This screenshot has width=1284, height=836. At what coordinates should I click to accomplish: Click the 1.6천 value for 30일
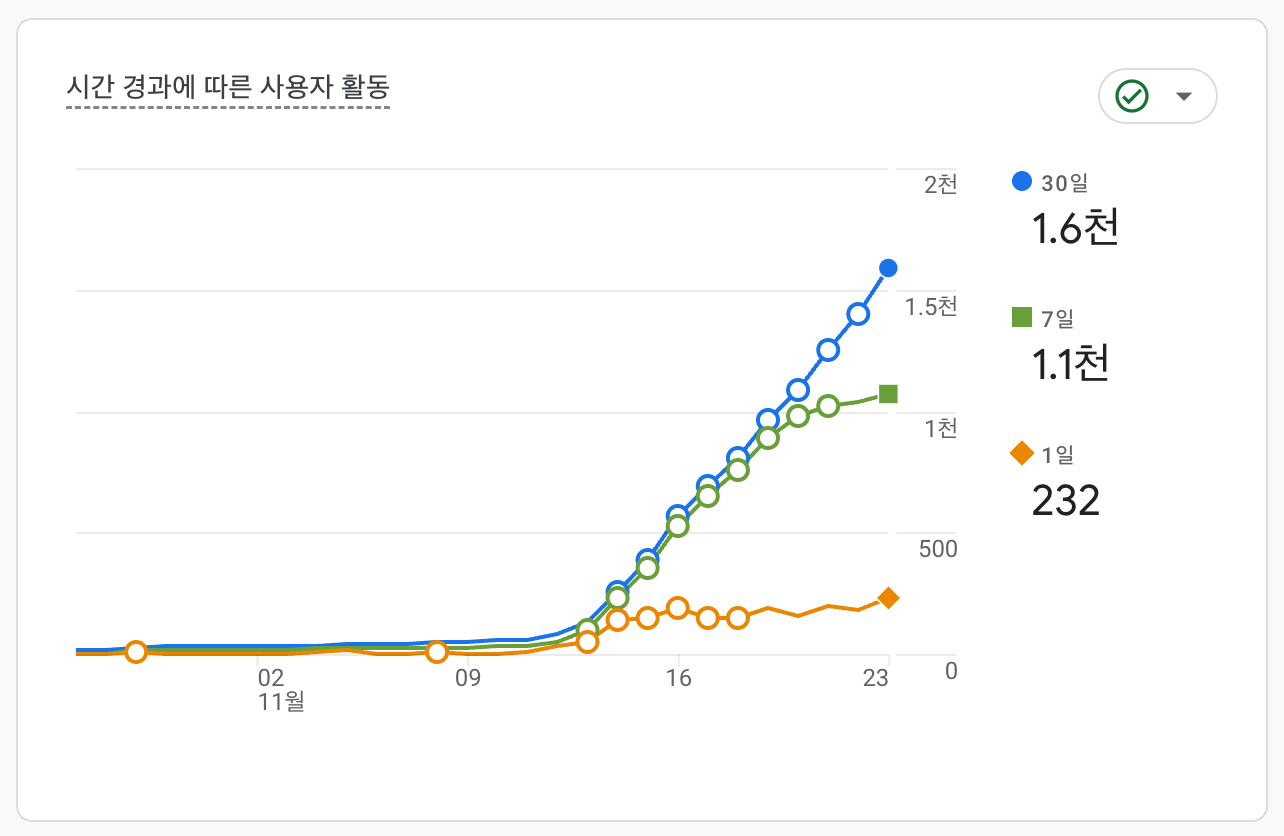tap(1074, 228)
